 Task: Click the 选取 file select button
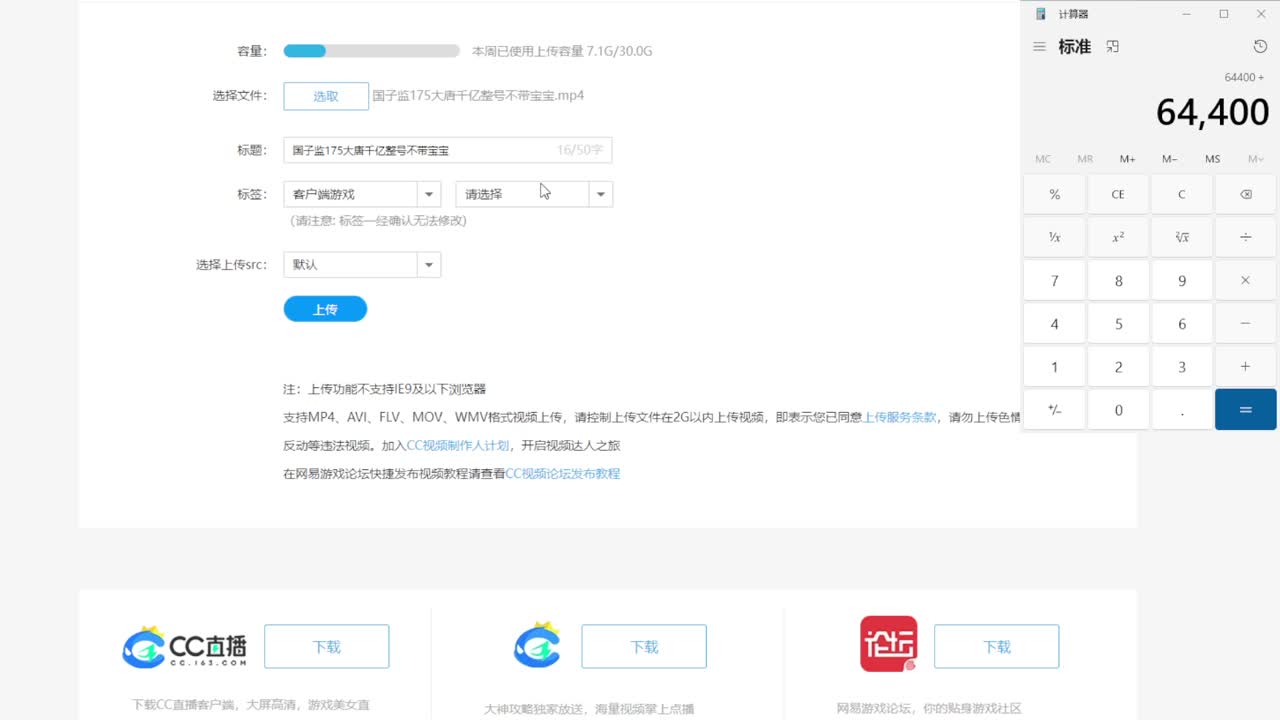326,96
